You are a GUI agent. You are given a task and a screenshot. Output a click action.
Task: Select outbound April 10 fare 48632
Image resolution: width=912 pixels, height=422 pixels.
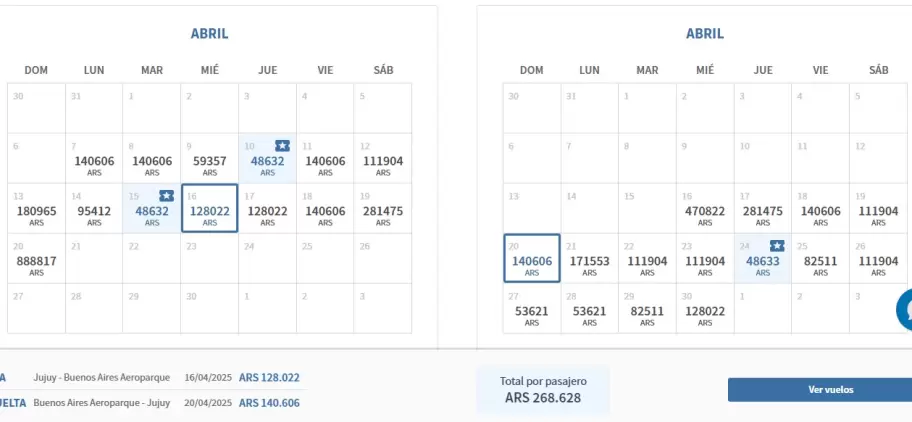pyautogui.click(x=268, y=158)
